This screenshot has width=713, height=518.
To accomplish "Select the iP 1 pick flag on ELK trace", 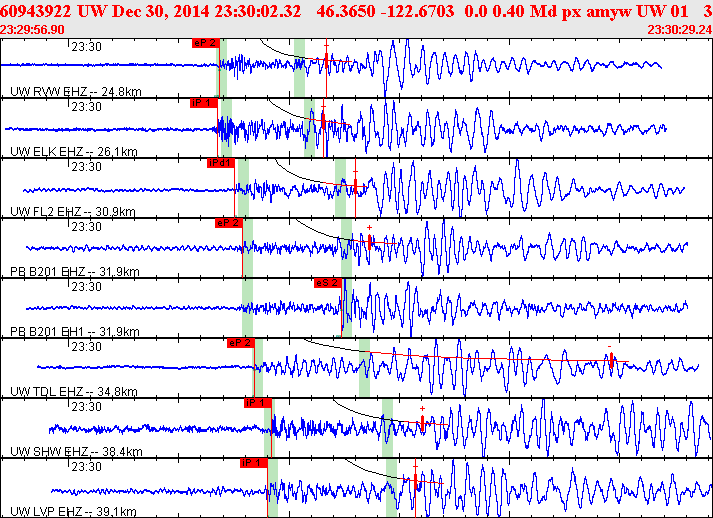I will tap(204, 103).
